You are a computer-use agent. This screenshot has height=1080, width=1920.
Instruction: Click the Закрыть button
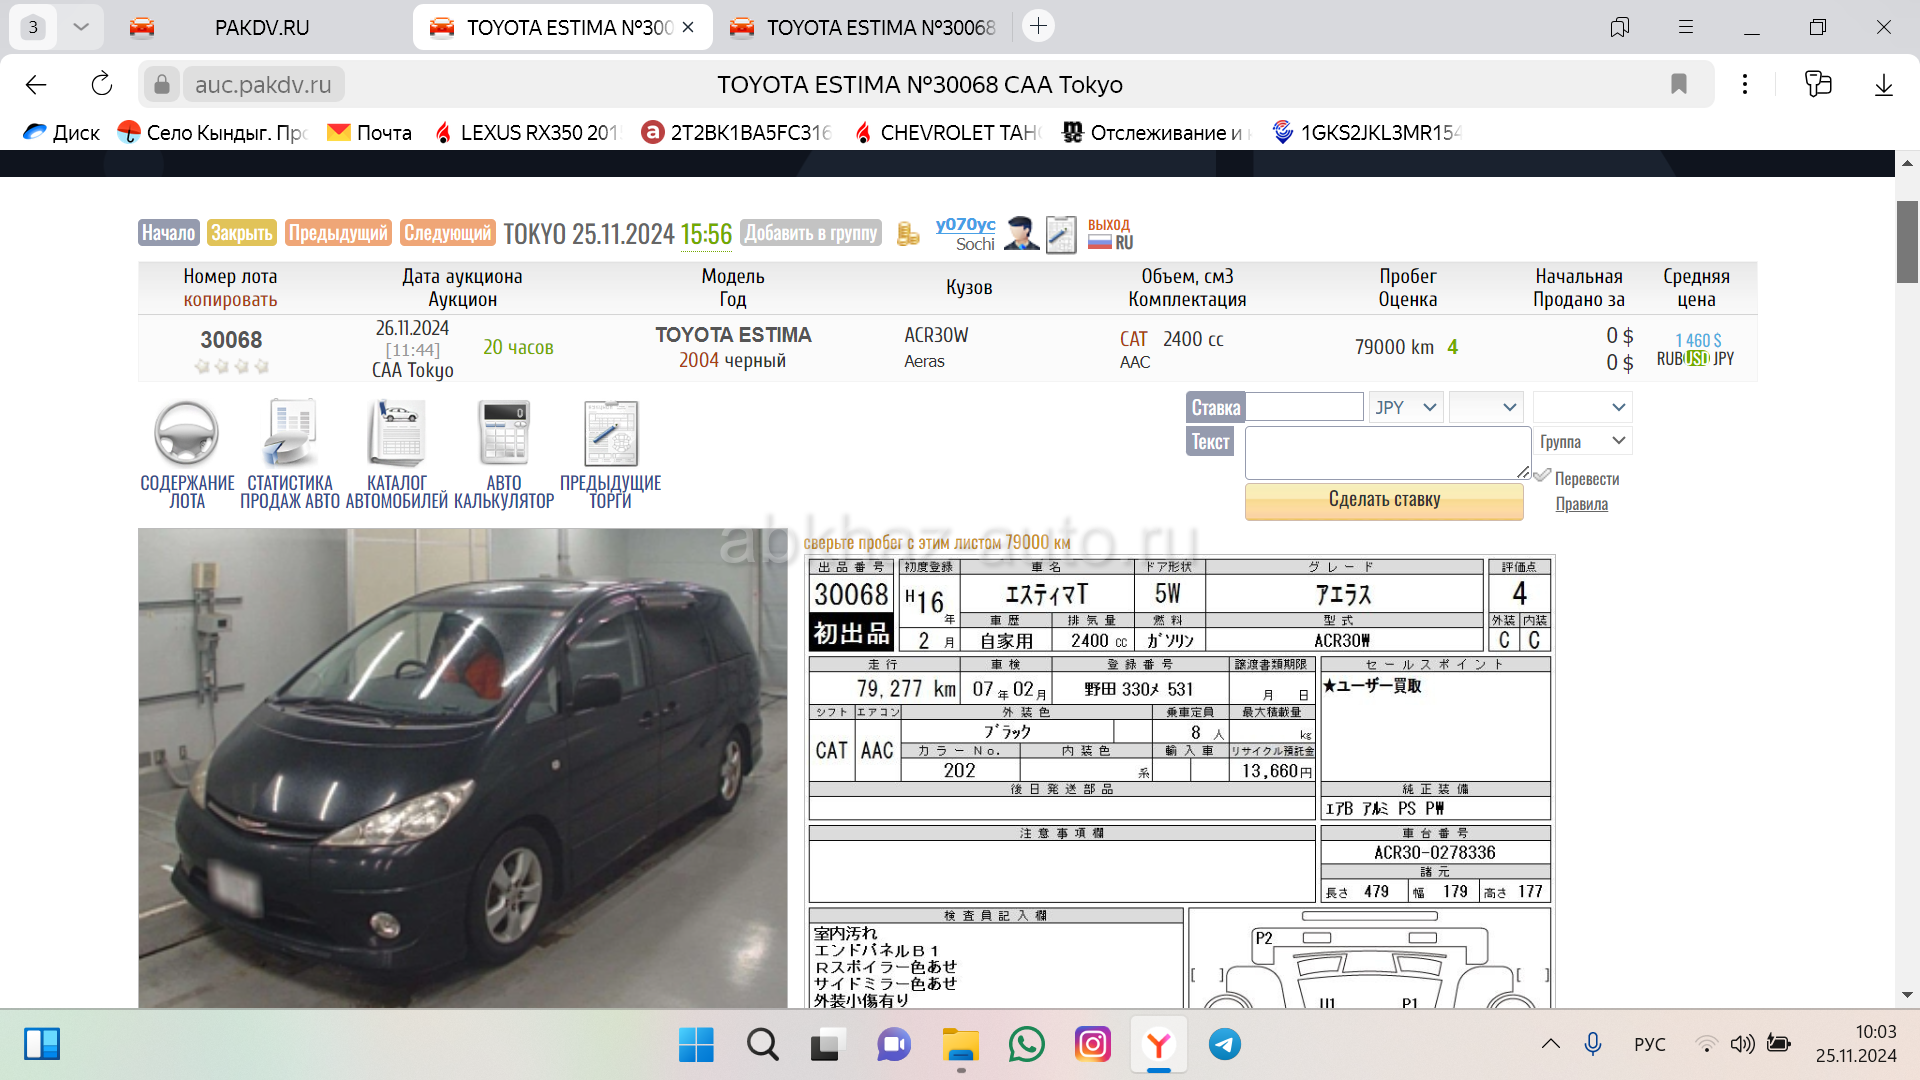point(241,233)
